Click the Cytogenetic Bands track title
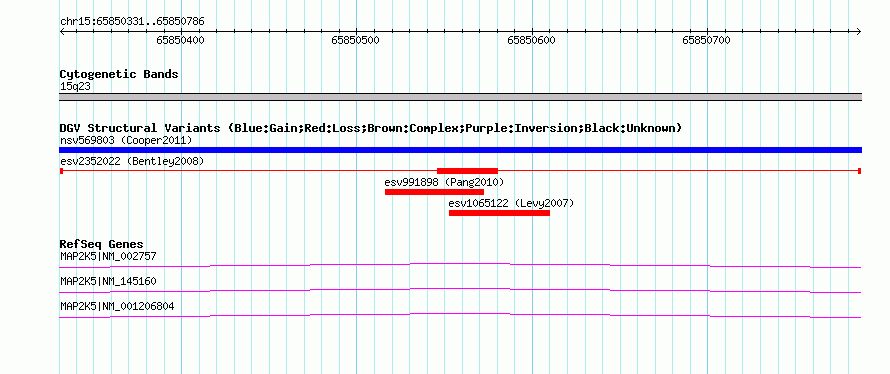The image size is (890, 374). [x=119, y=74]
